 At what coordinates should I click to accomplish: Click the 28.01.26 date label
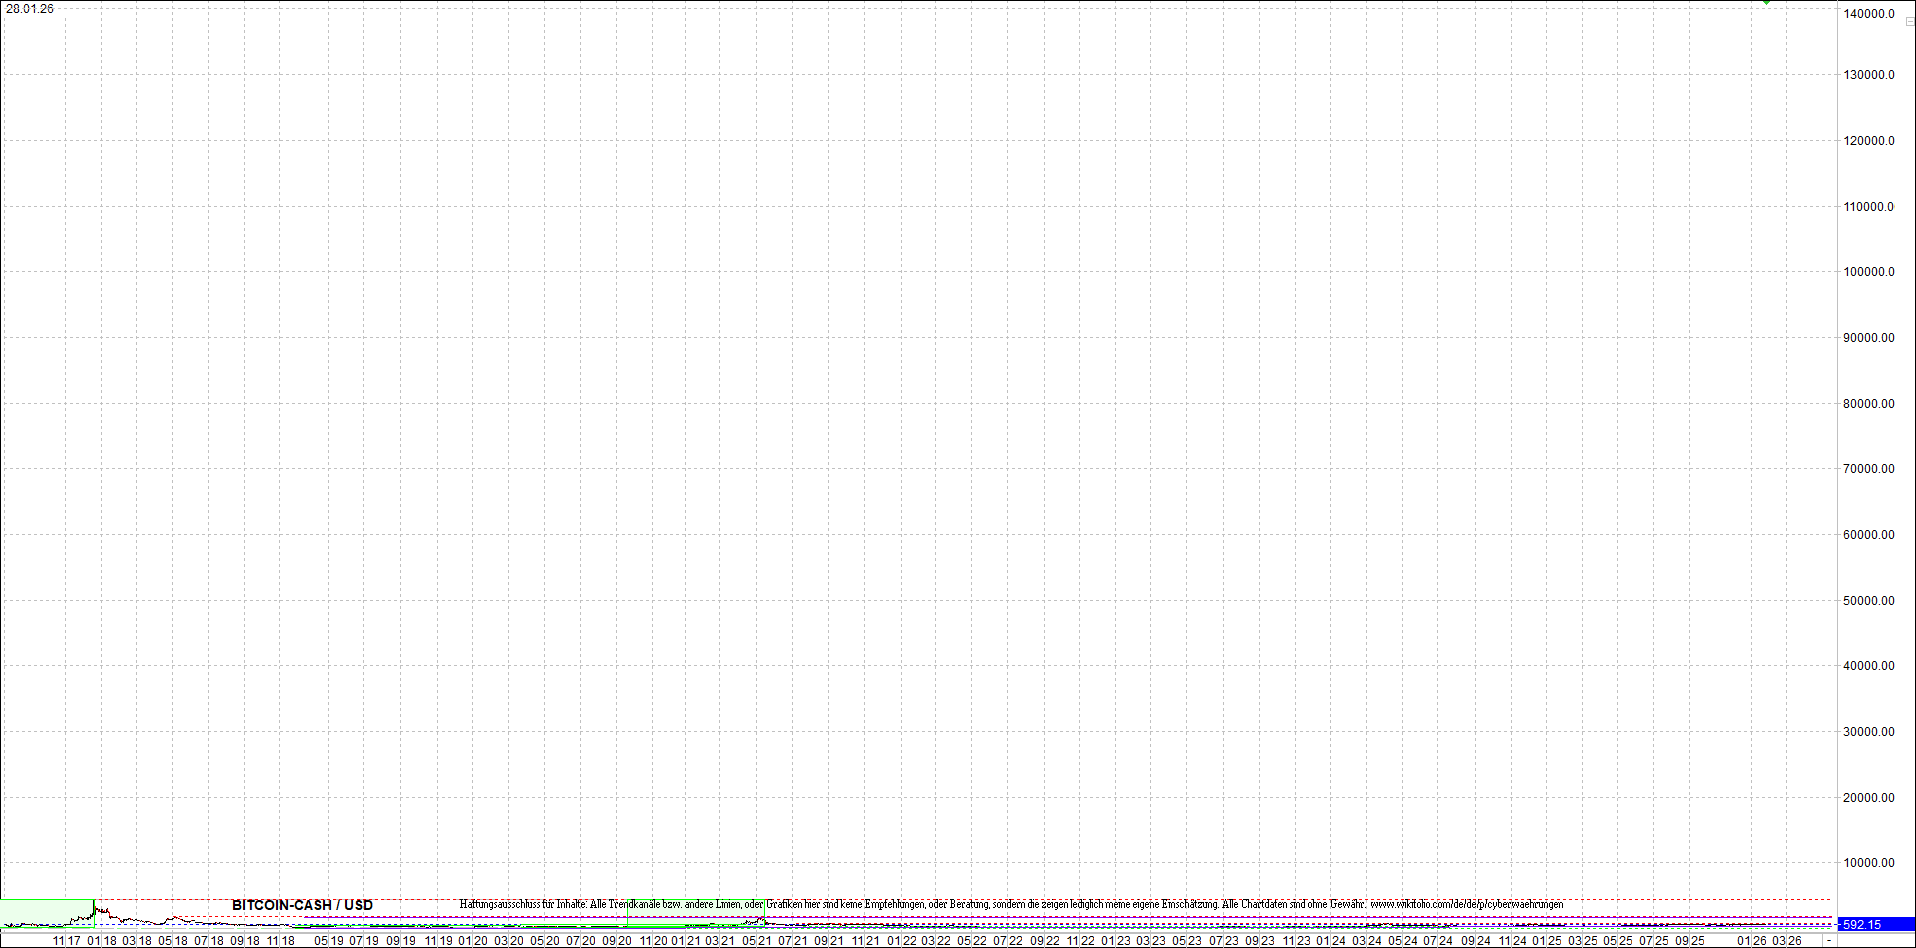30,9
